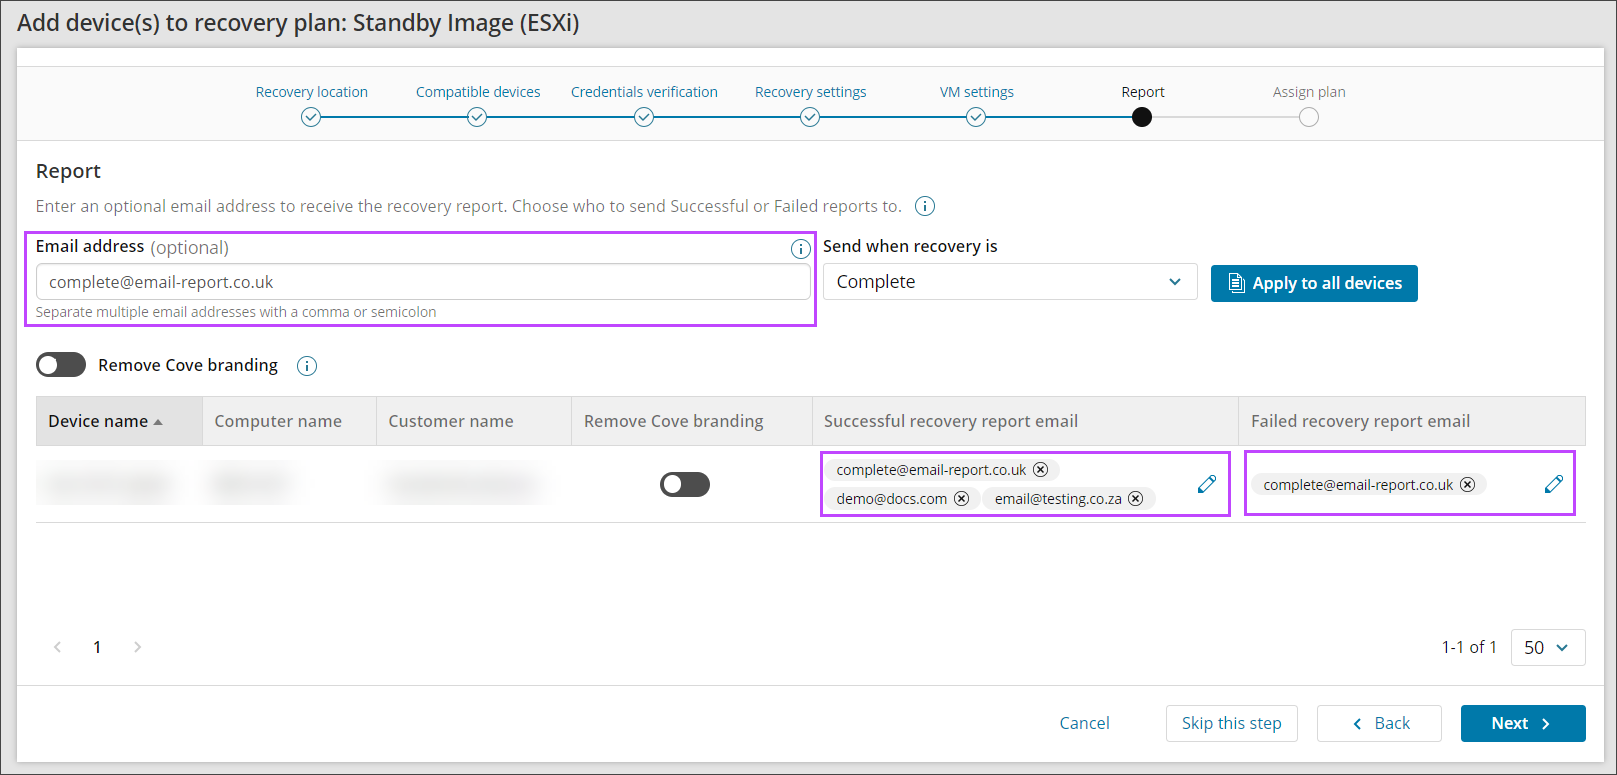Image resolution: width=1617 pixels, height=775 pixels.
Task: Edit Successful recovery report email with pencil icon
Action: point(1207,484)
